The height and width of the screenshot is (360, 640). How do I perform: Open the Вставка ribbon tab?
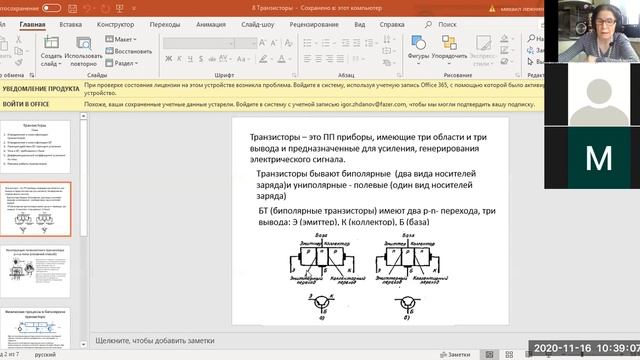coord(71,24)
